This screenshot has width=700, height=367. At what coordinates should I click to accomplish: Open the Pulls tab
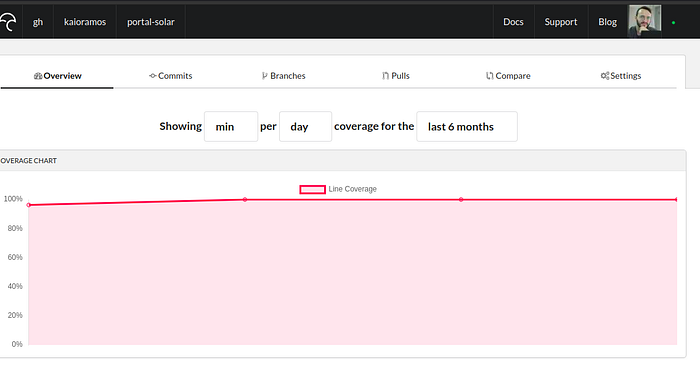[396, 76]
